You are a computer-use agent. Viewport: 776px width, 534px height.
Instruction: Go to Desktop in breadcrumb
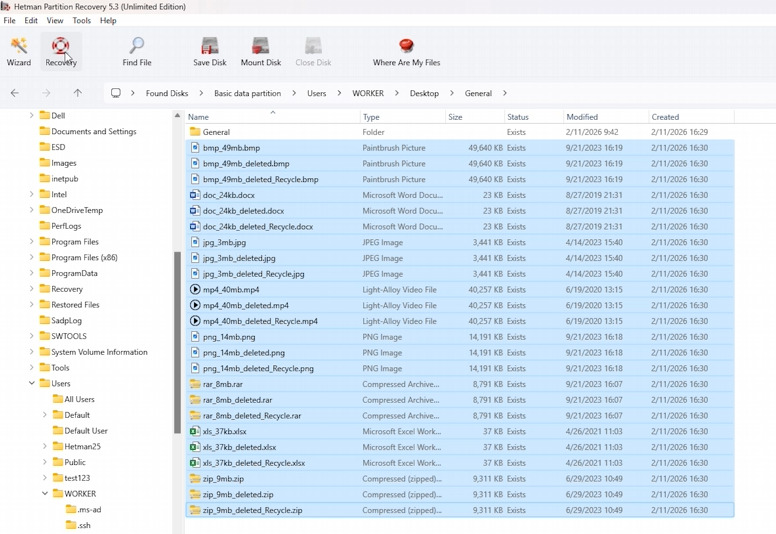coord(424,93)
